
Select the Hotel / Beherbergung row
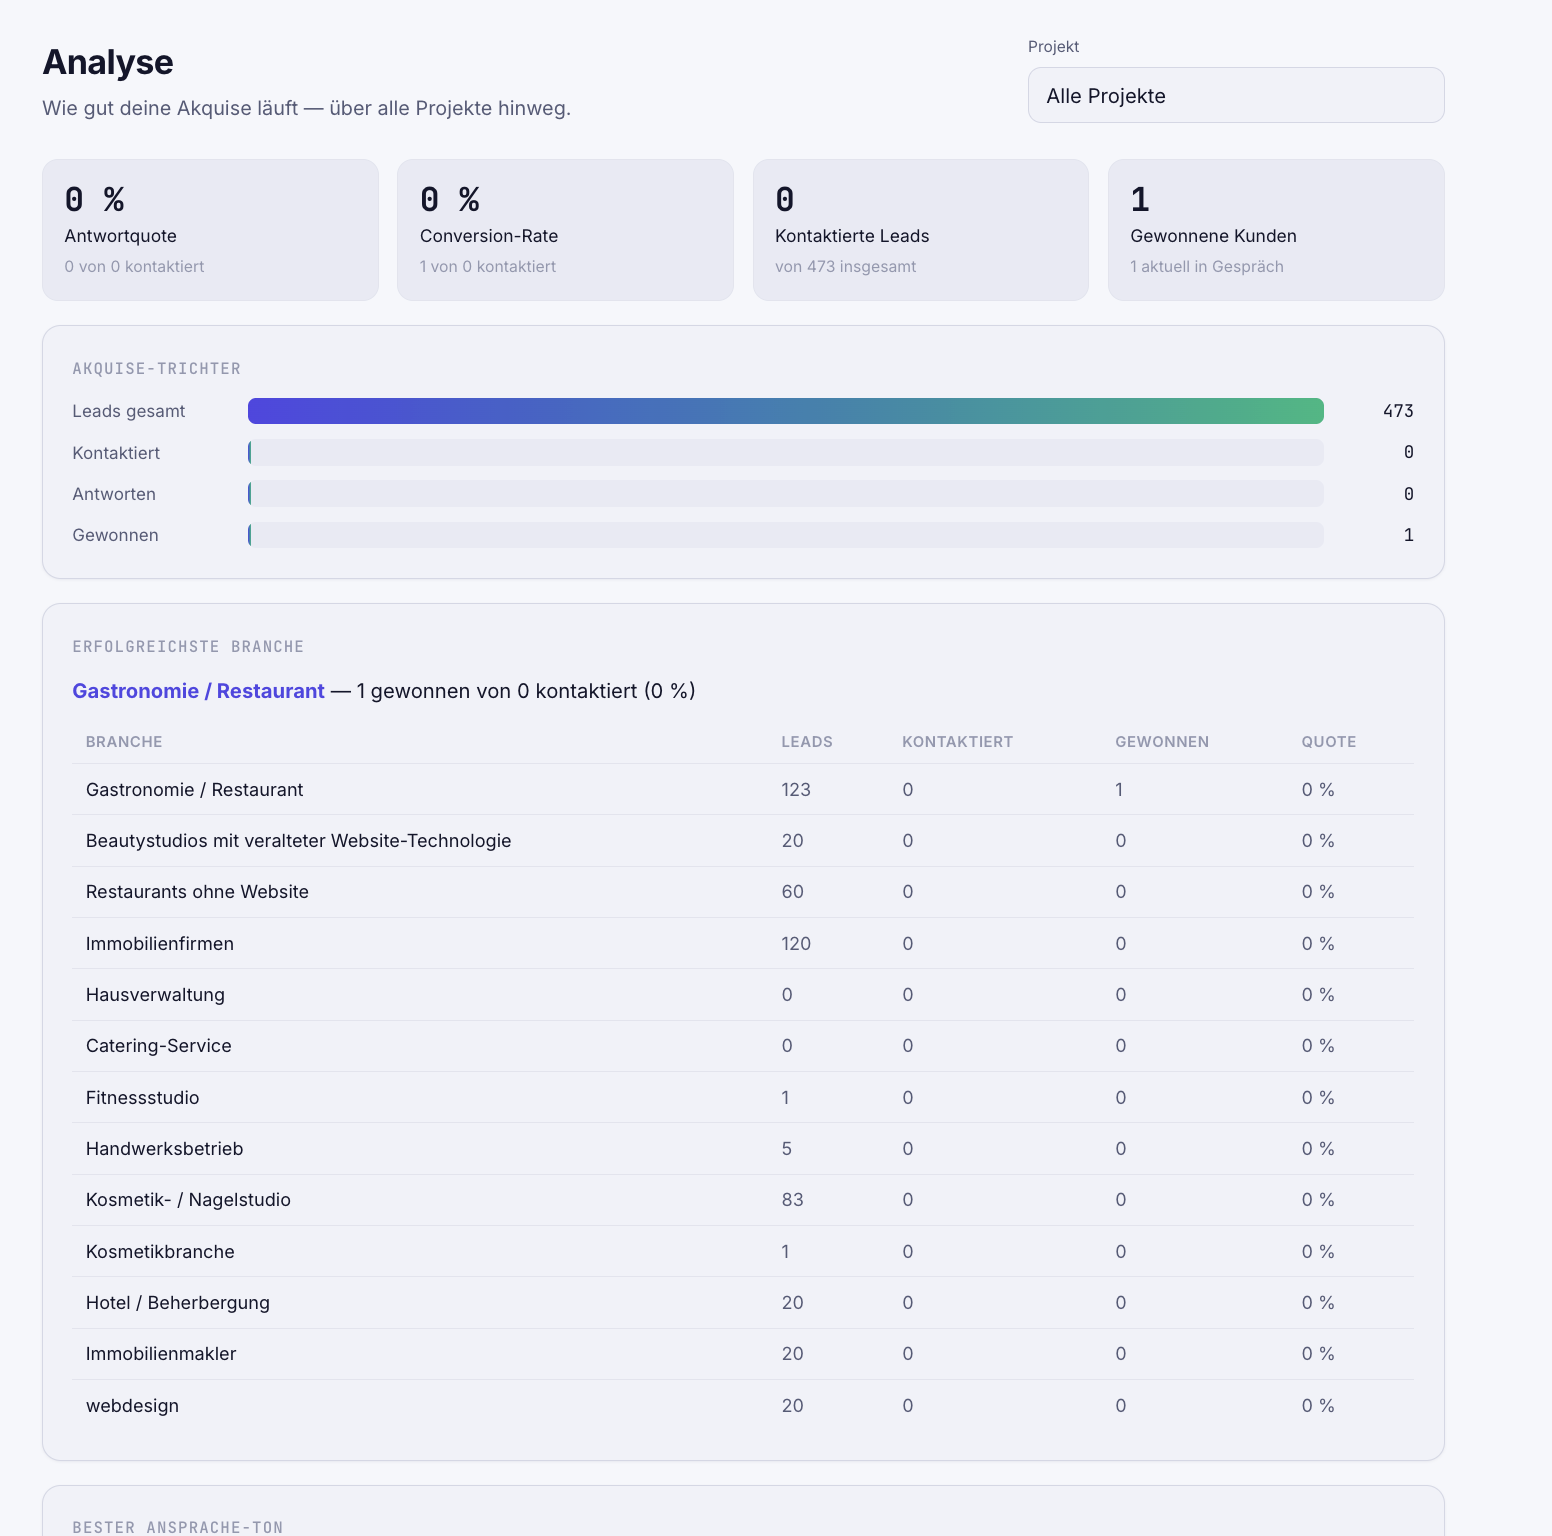[x=743, y=1303]
